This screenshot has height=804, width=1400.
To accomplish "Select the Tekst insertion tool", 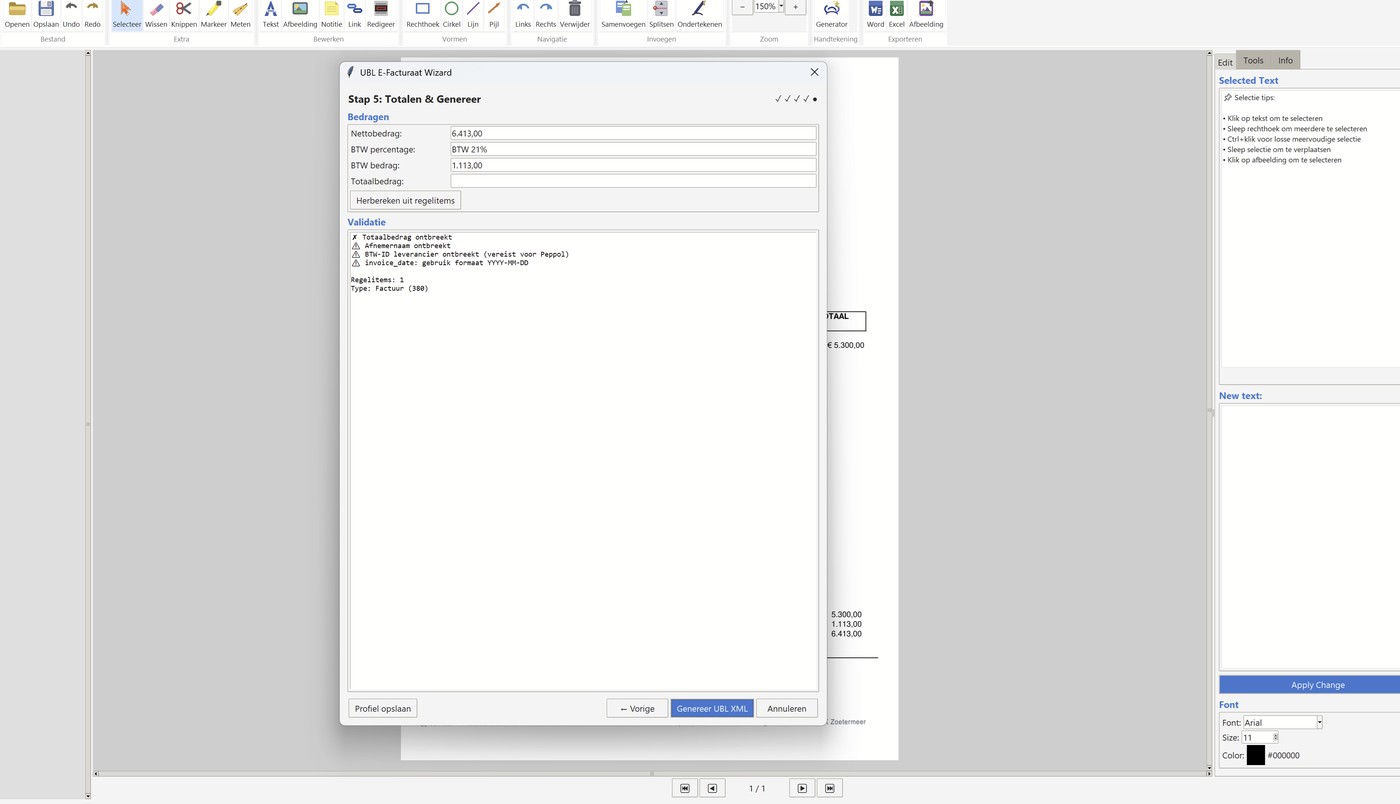I will coord(270,14).
